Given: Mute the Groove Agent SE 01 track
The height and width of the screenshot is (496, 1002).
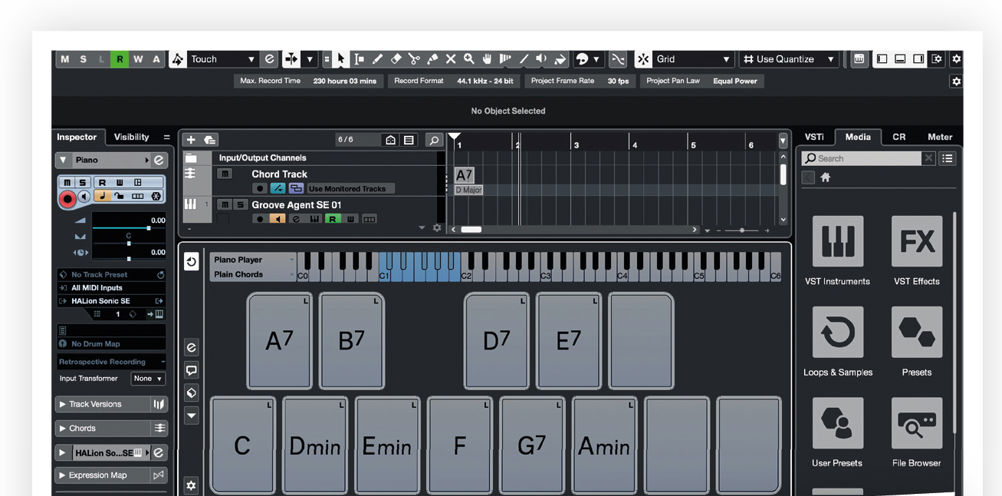Looking at the screenshot, I should click(224, 205).
